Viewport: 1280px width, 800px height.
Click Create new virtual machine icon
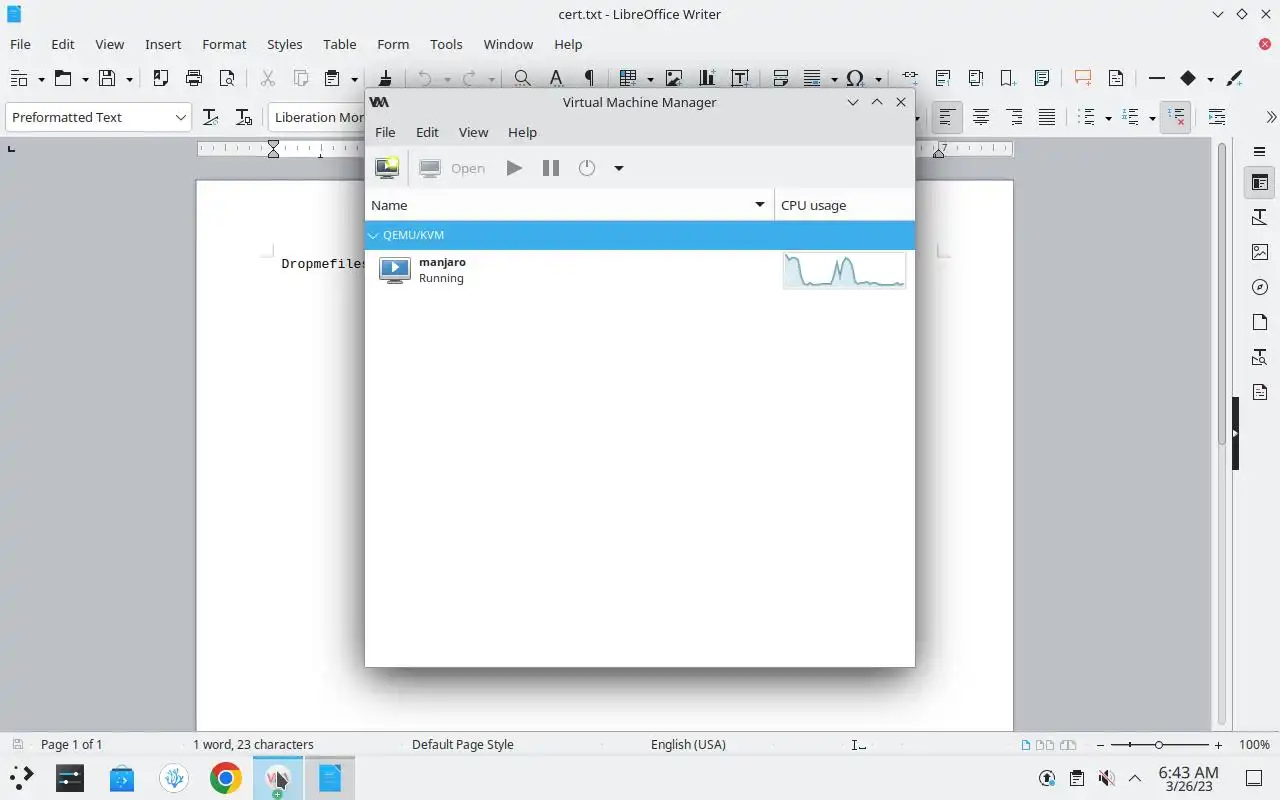pos(387,168)
